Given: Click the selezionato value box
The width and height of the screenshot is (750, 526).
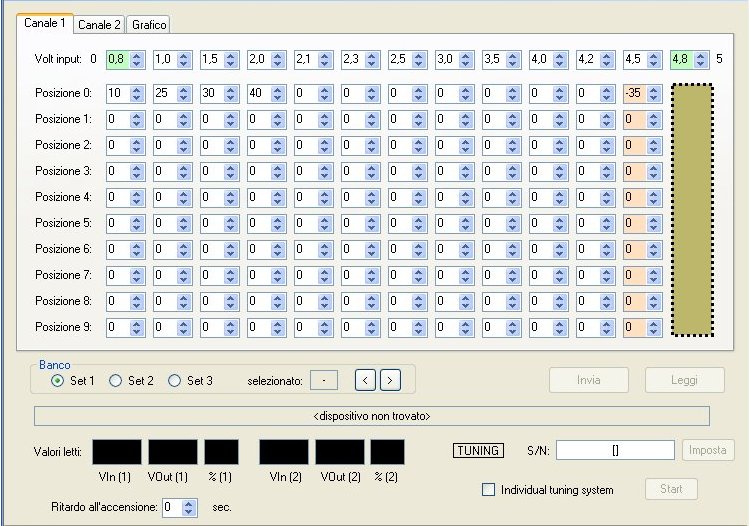Looking at the screenshot, I should point(324,381).
